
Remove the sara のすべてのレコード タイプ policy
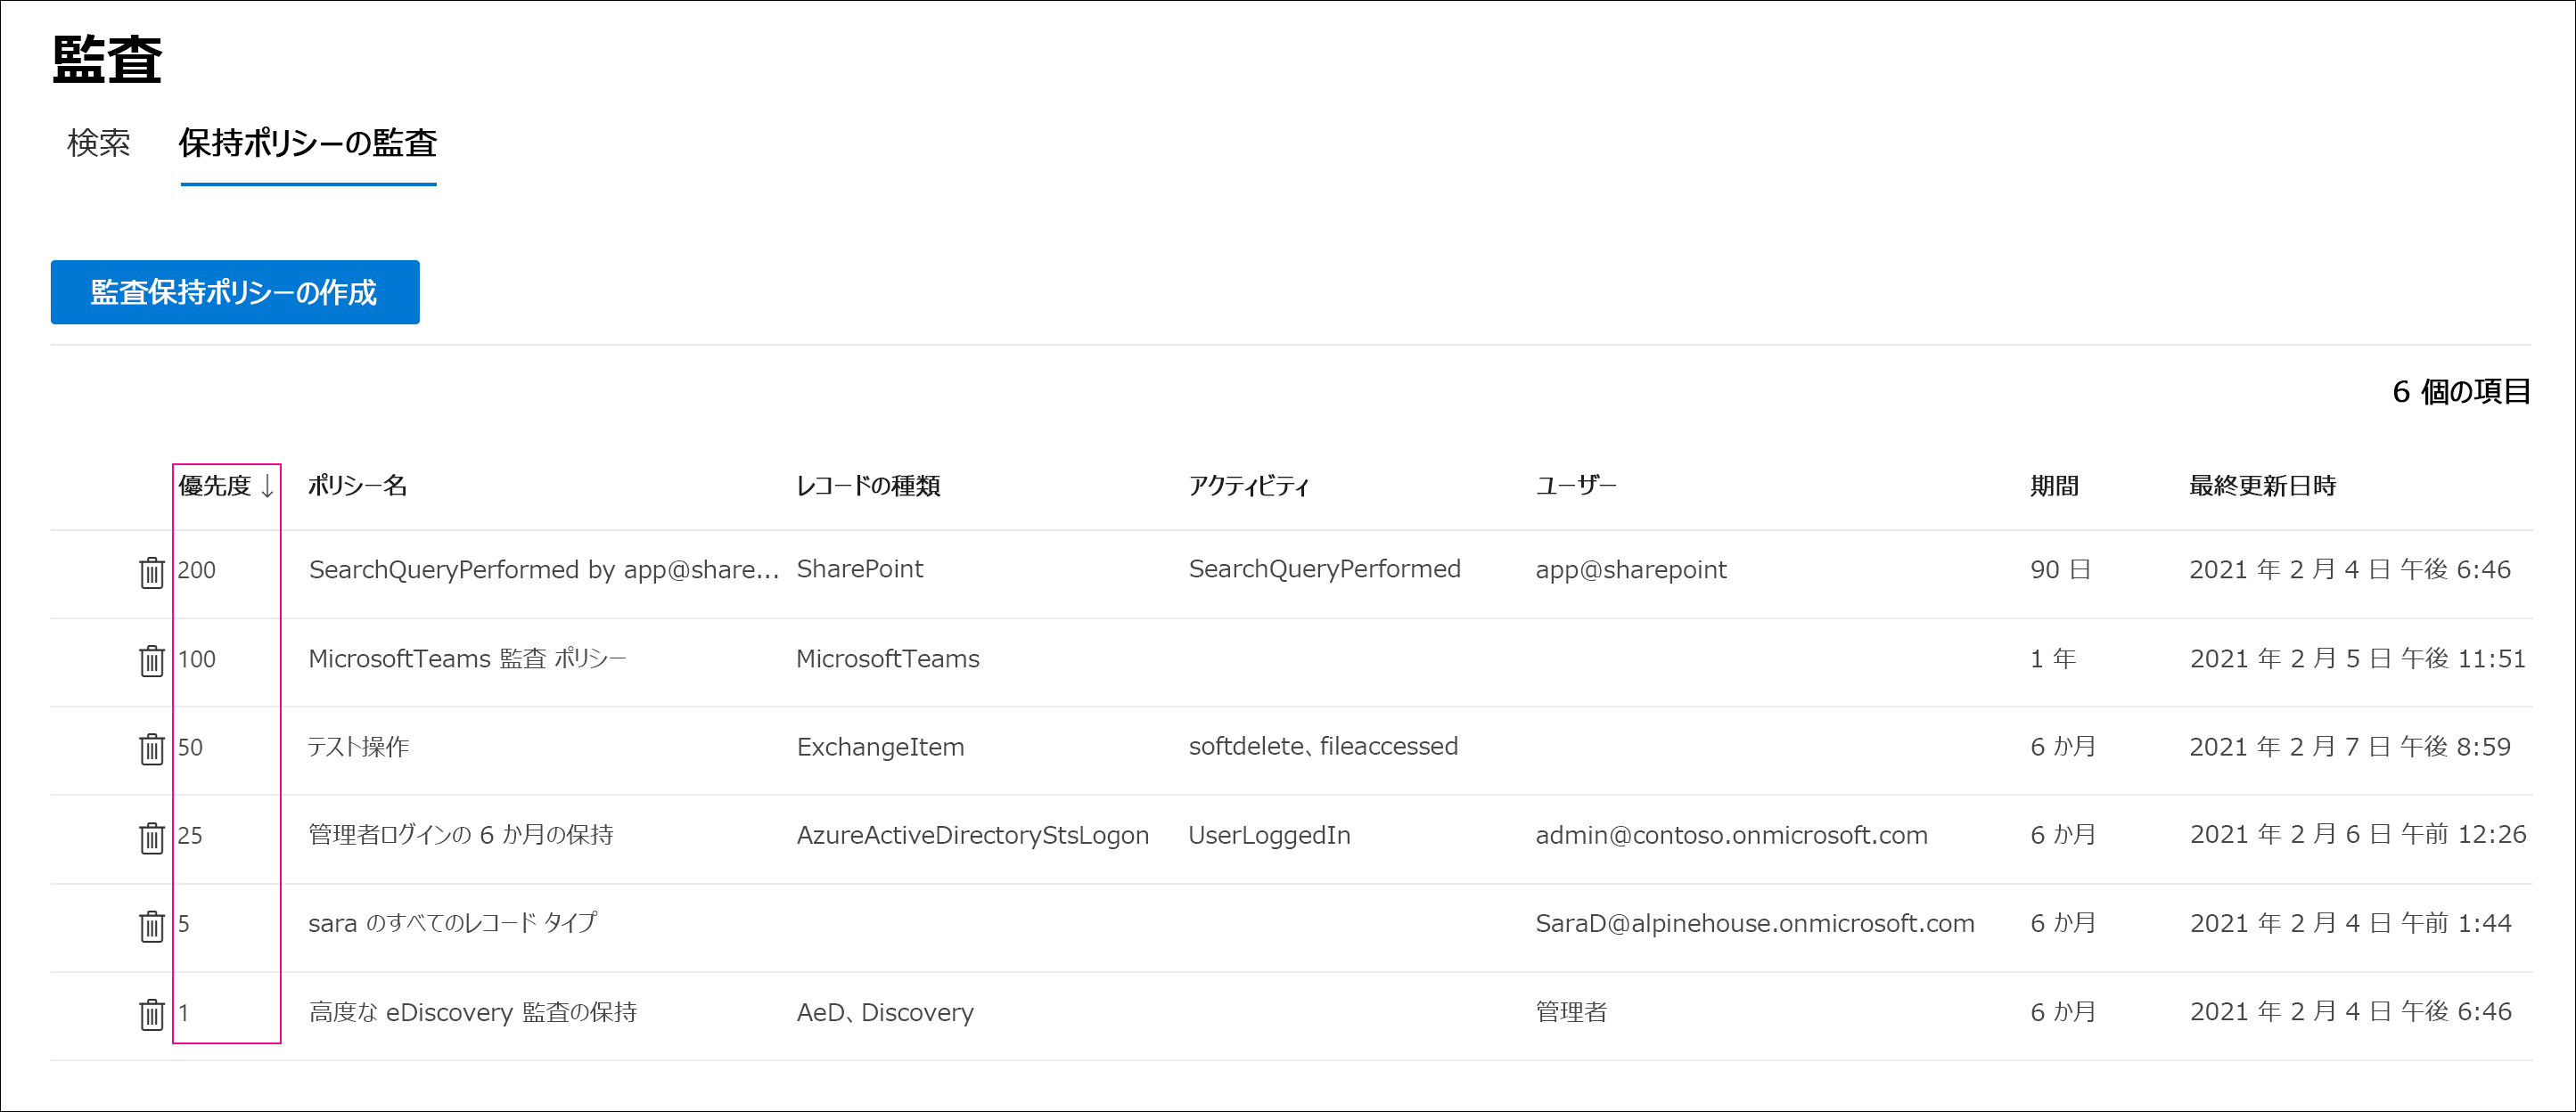tap(151, 925)
